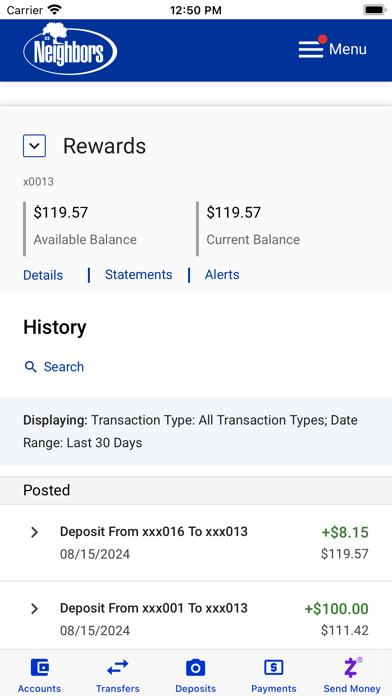Select Deposit From xxx016 To xxx013 row
Screen dimensions: 392x696
tap(196, 542)
